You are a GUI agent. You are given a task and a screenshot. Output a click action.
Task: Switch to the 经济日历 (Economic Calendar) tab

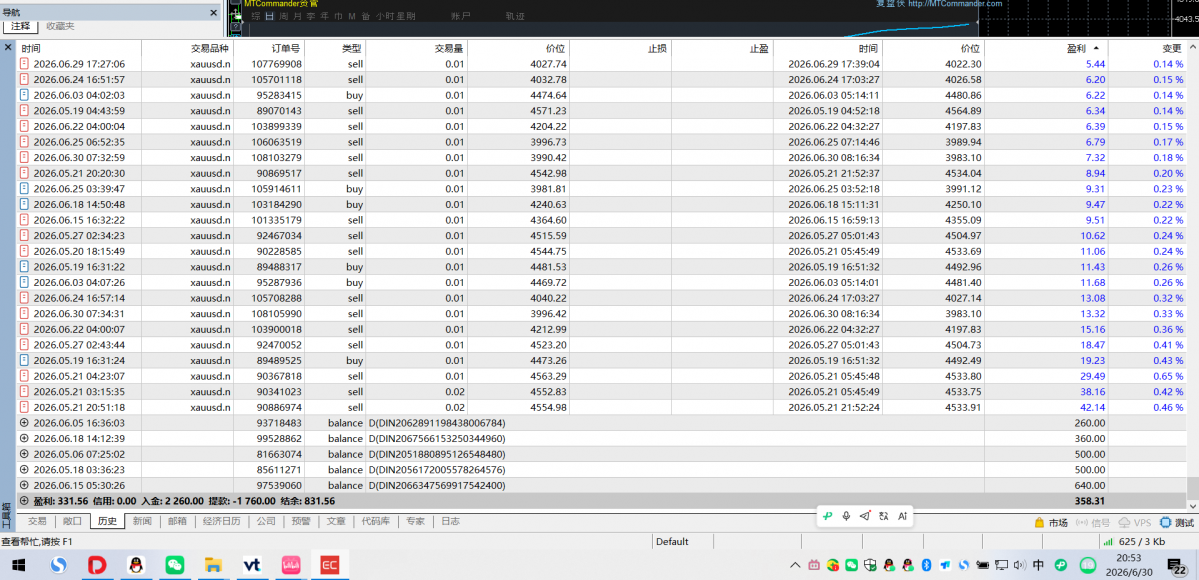tap(222, 522)
